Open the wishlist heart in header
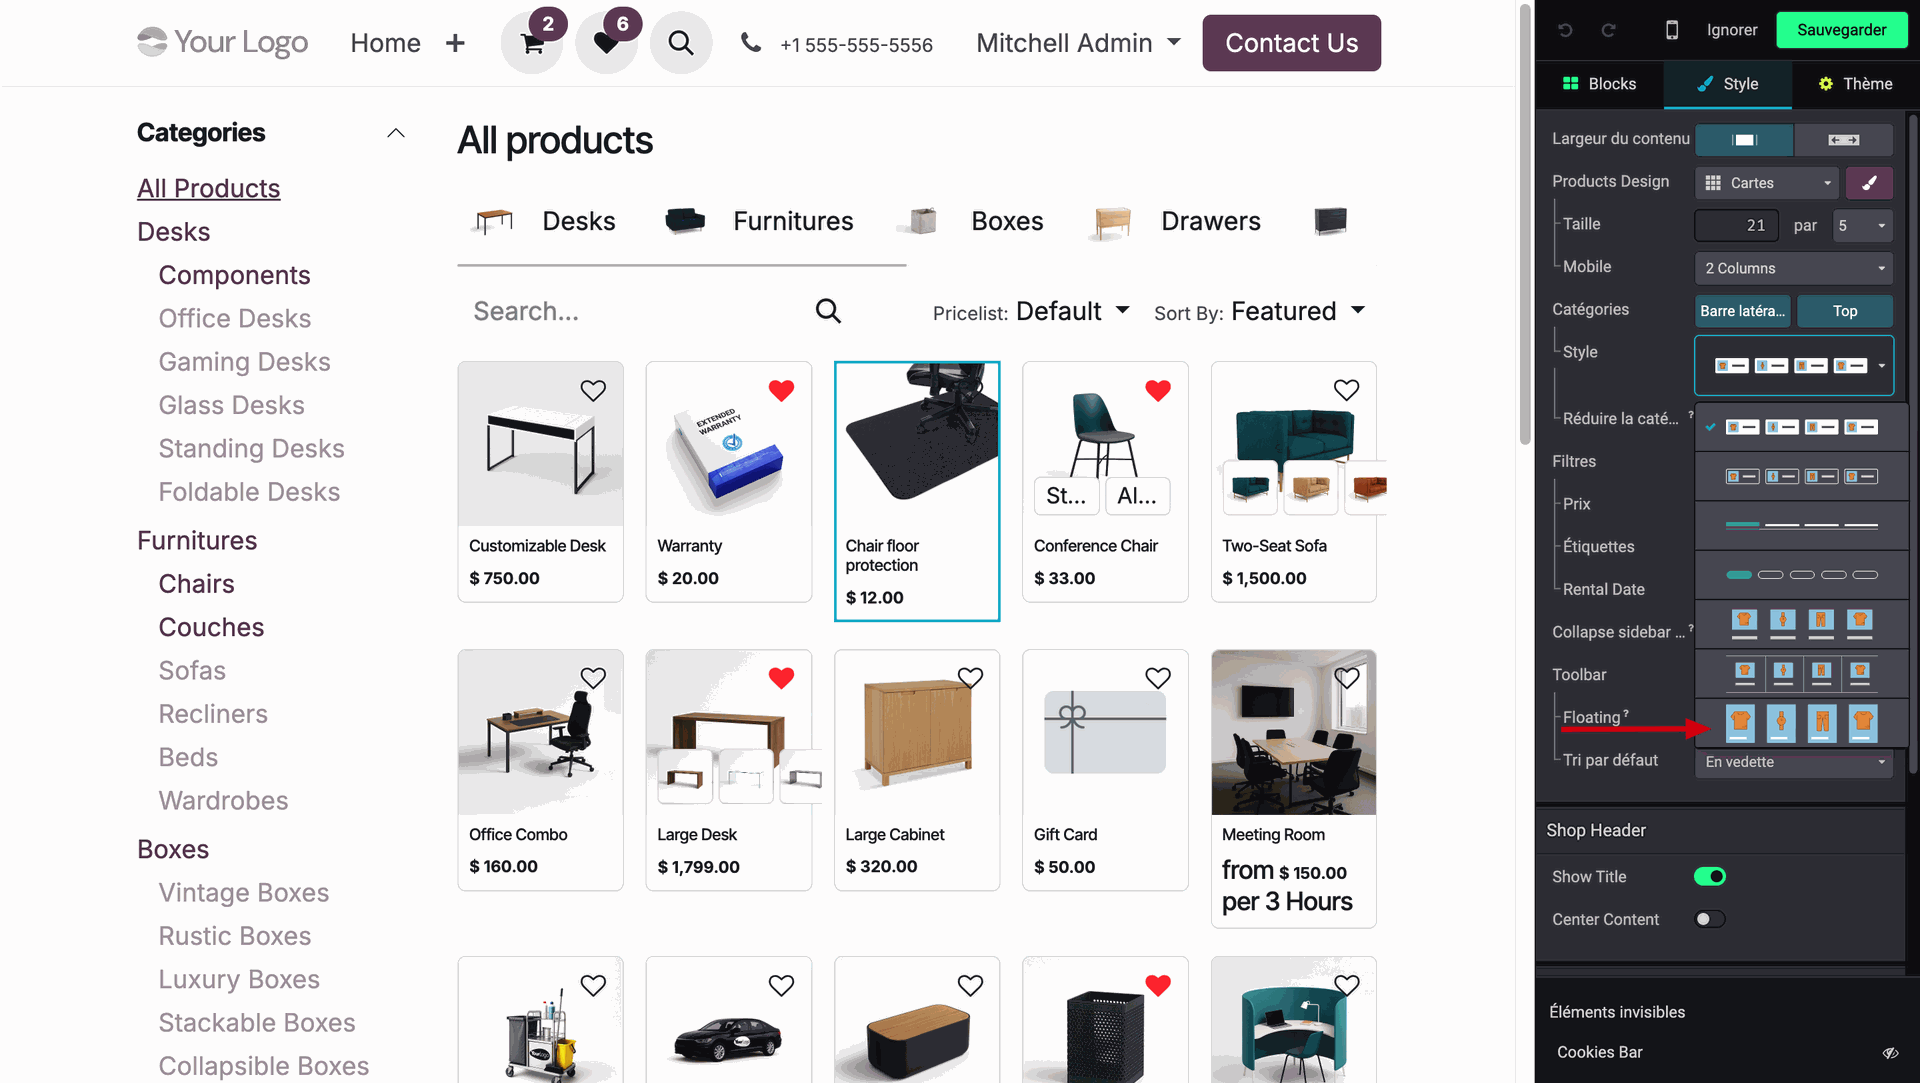 click(606, 43)
